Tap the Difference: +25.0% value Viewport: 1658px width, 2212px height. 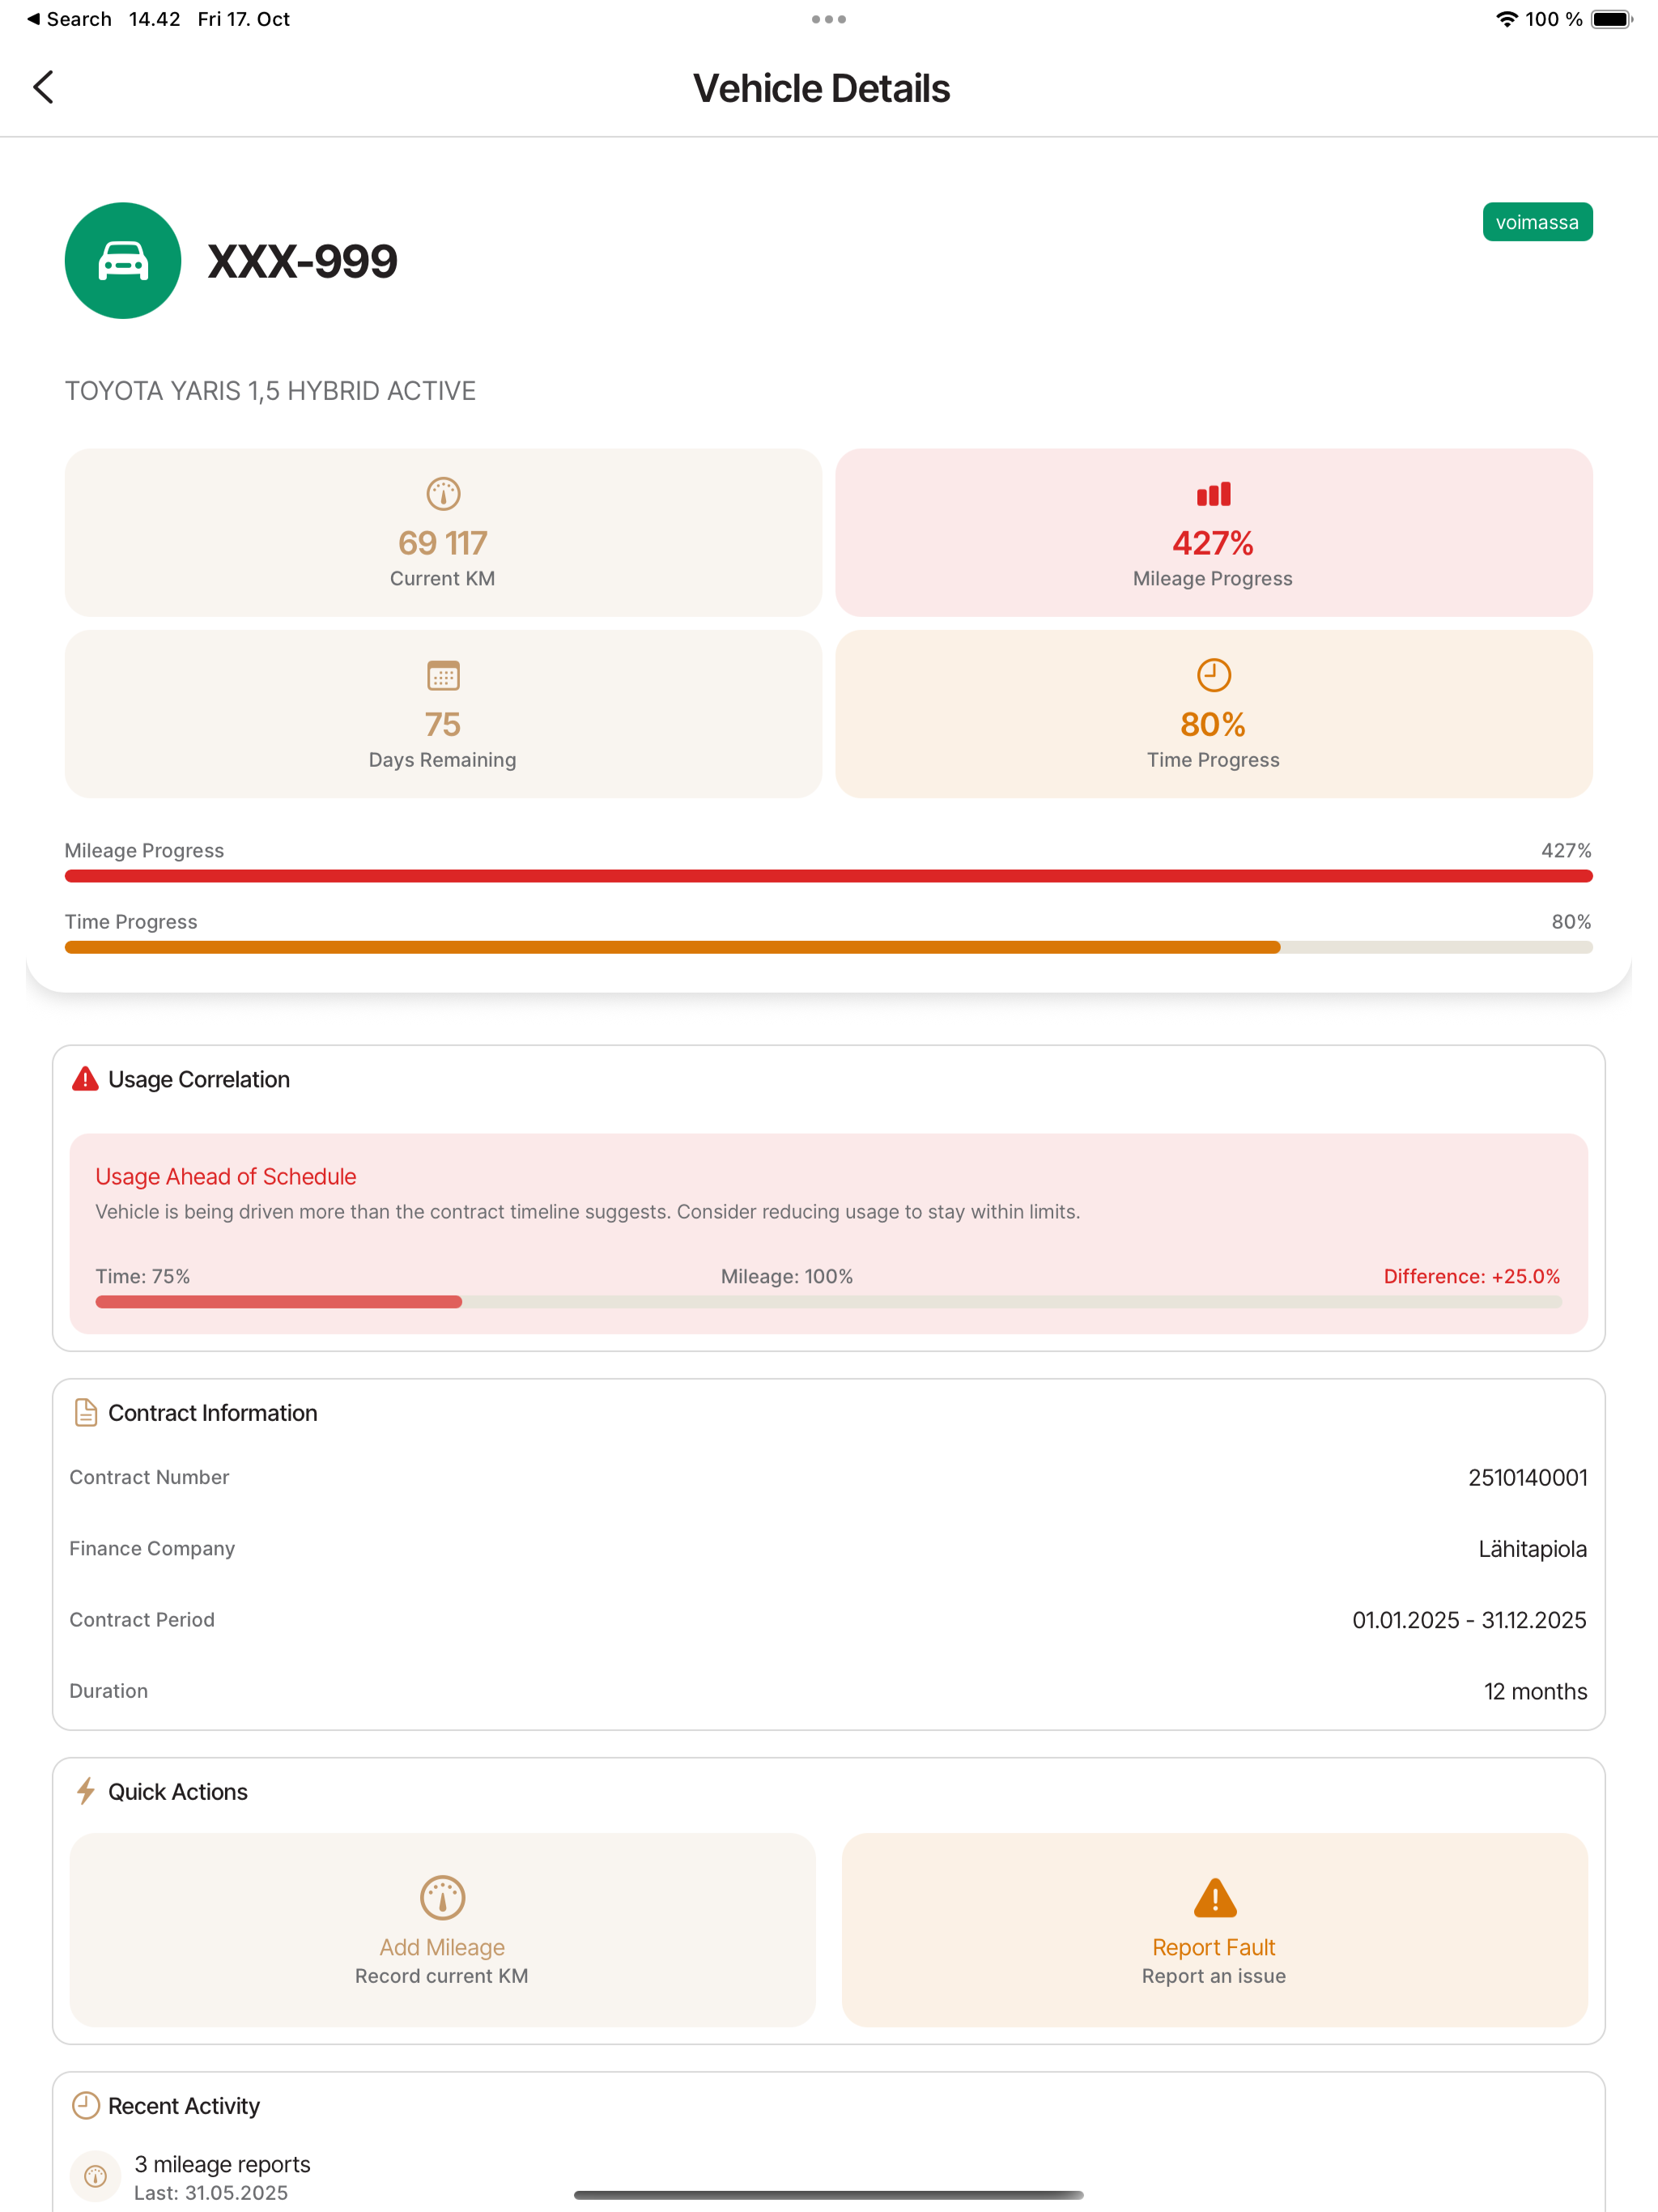click(1472, 1276)
